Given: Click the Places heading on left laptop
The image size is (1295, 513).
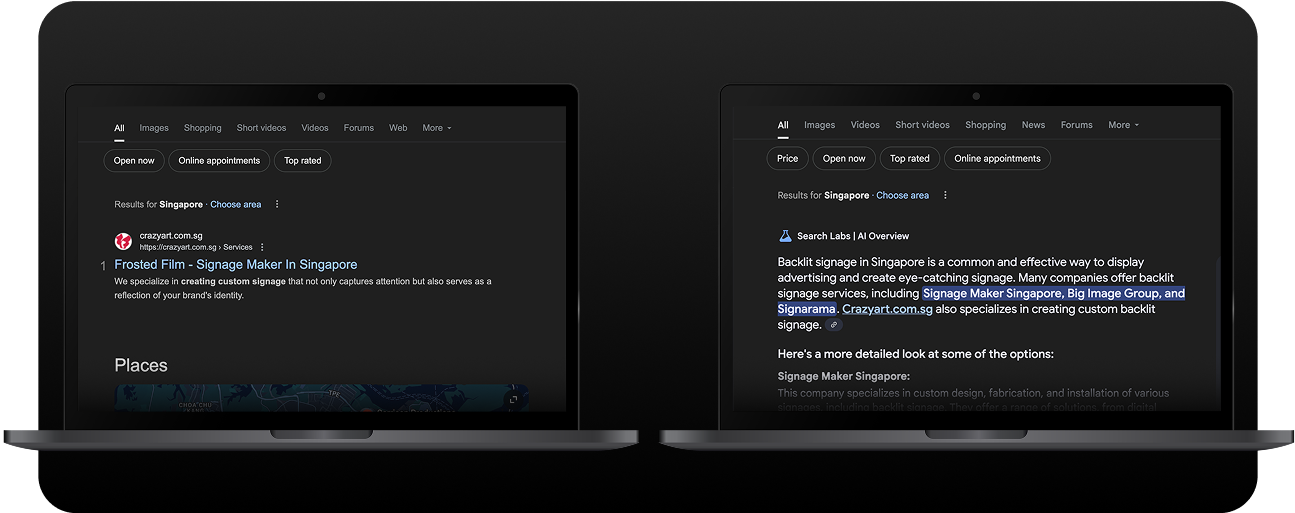Looking at the screenshot, I should point(141,365).
